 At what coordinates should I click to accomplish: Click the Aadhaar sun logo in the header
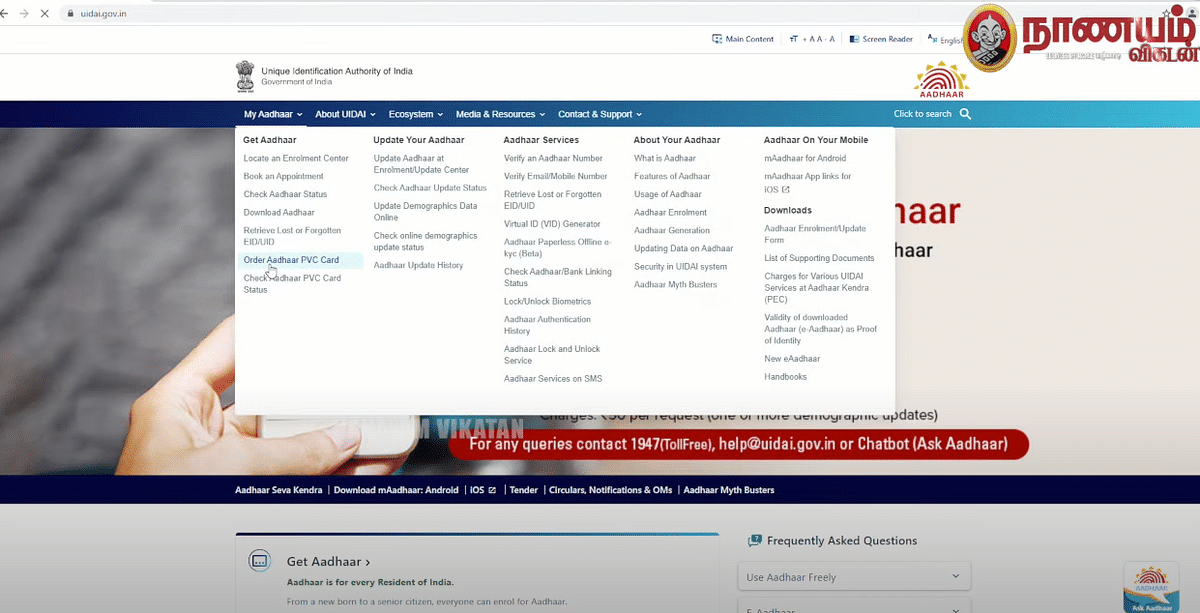click(942, 80)
